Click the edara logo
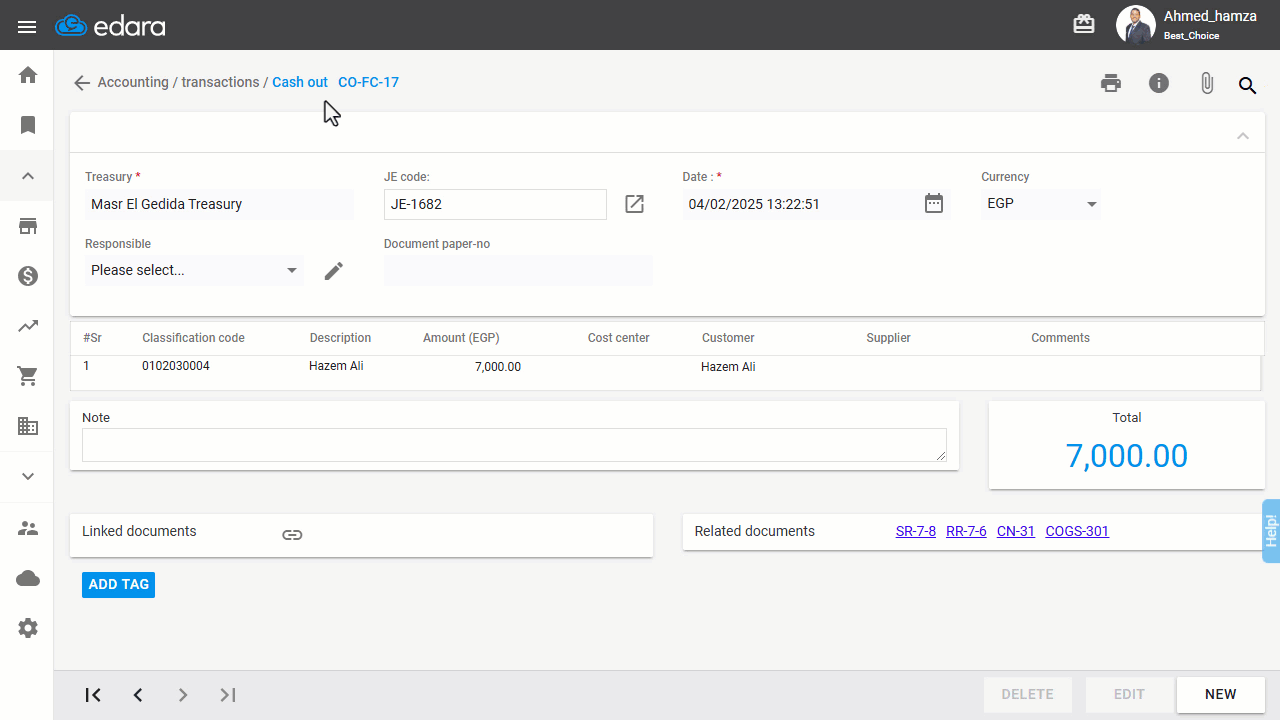Screen dimensions: 1280x720 click(110, 26)
